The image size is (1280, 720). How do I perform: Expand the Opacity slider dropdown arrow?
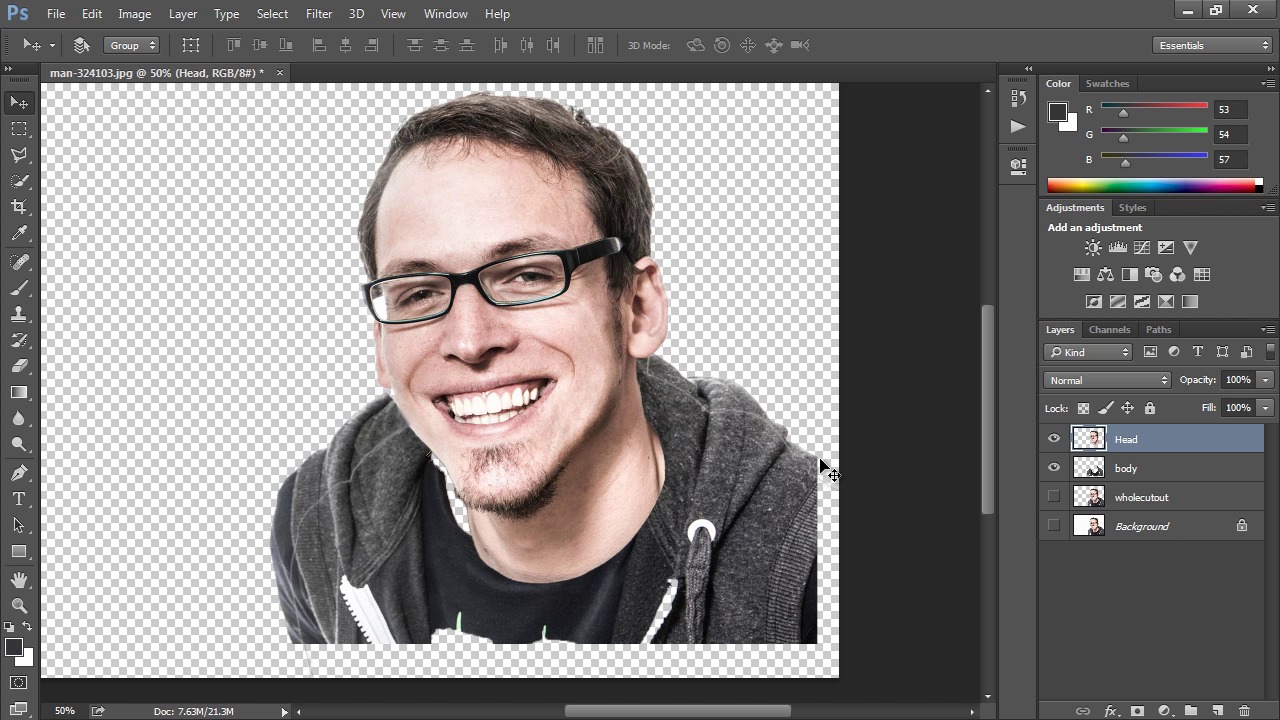pyautogui.click(x=1265, y=380)
